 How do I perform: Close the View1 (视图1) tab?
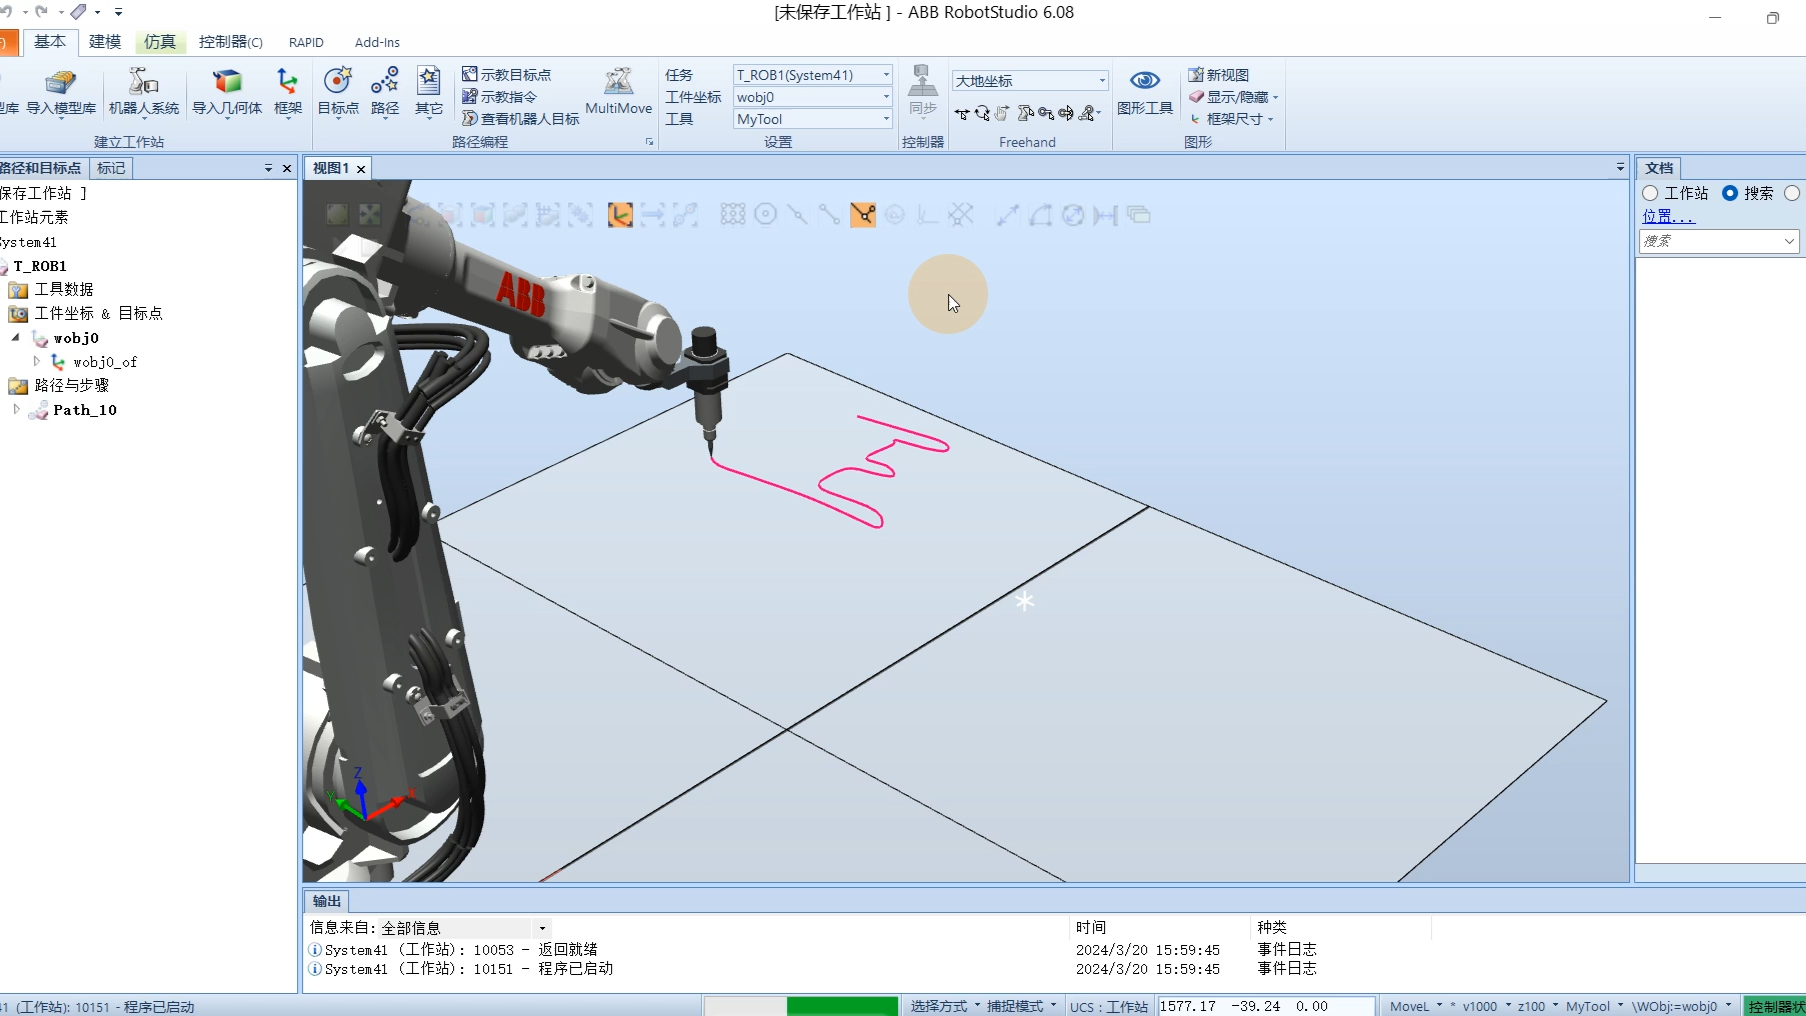(361, 169)
